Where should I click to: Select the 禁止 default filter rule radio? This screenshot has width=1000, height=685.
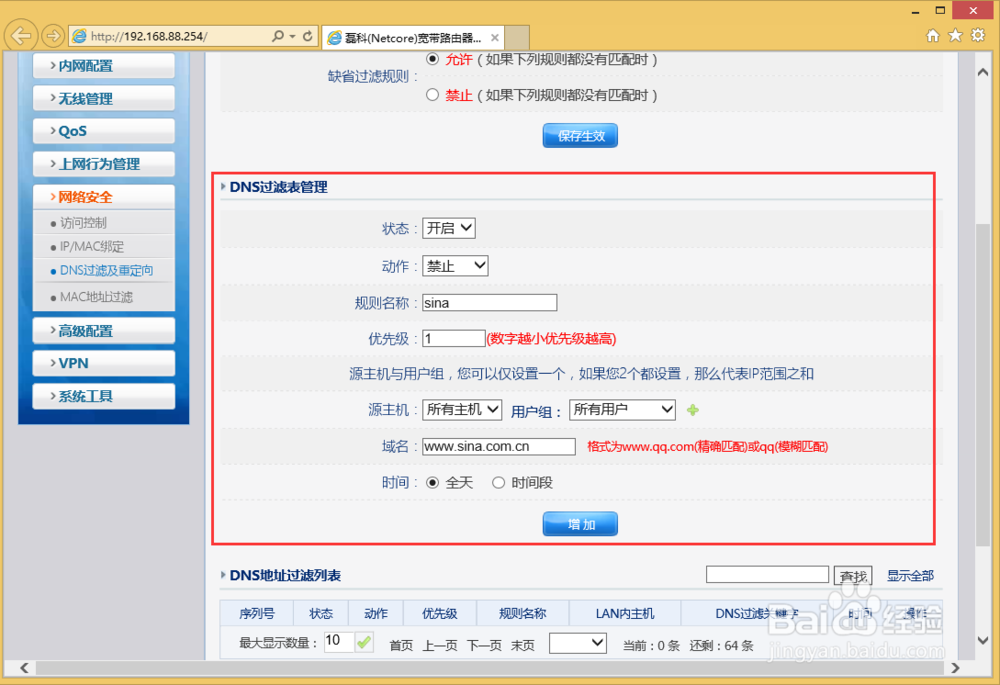click(x=432, y=95)
